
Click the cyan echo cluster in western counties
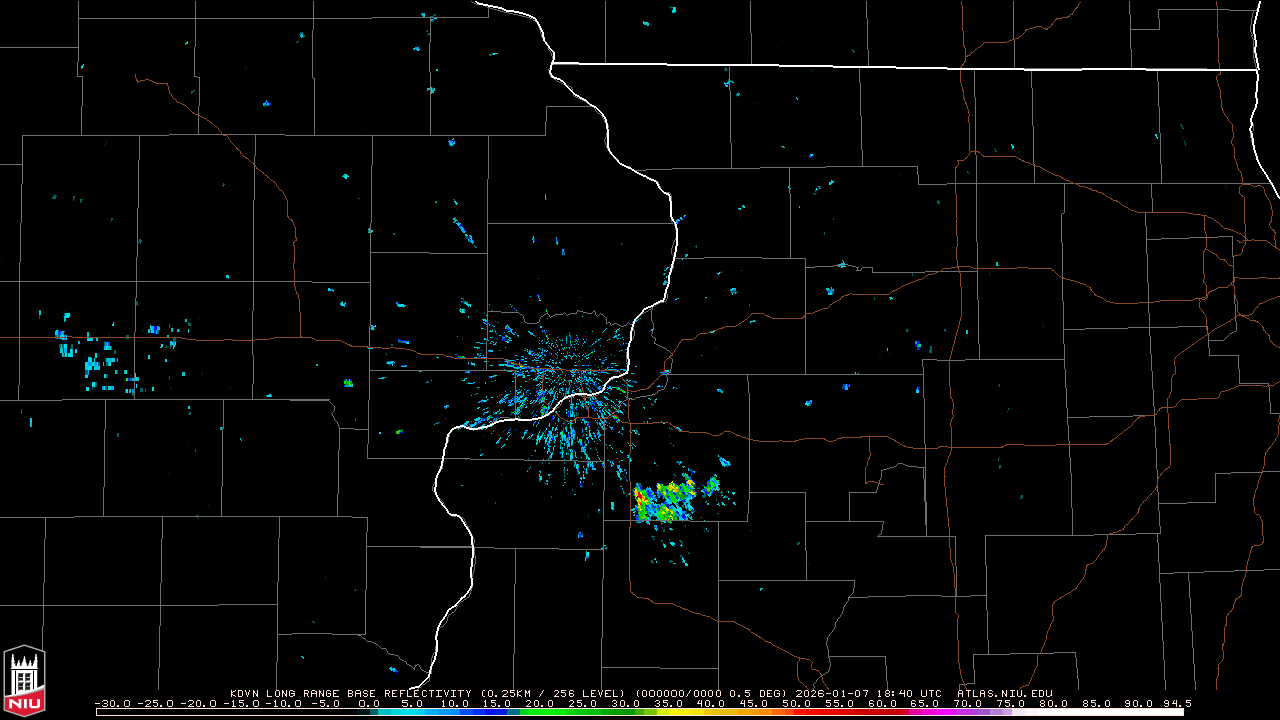tap(100, 360)
